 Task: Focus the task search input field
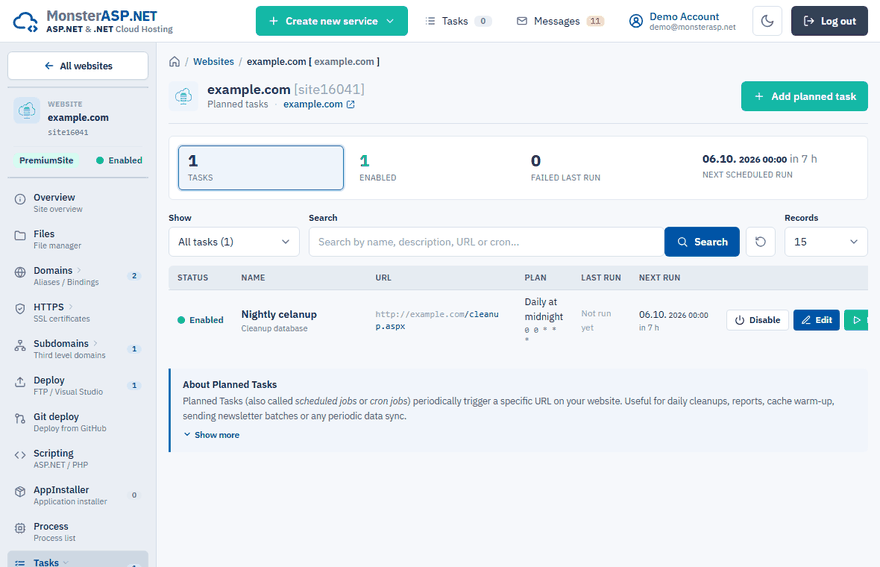pyautogui.click(x=486, y=242)
